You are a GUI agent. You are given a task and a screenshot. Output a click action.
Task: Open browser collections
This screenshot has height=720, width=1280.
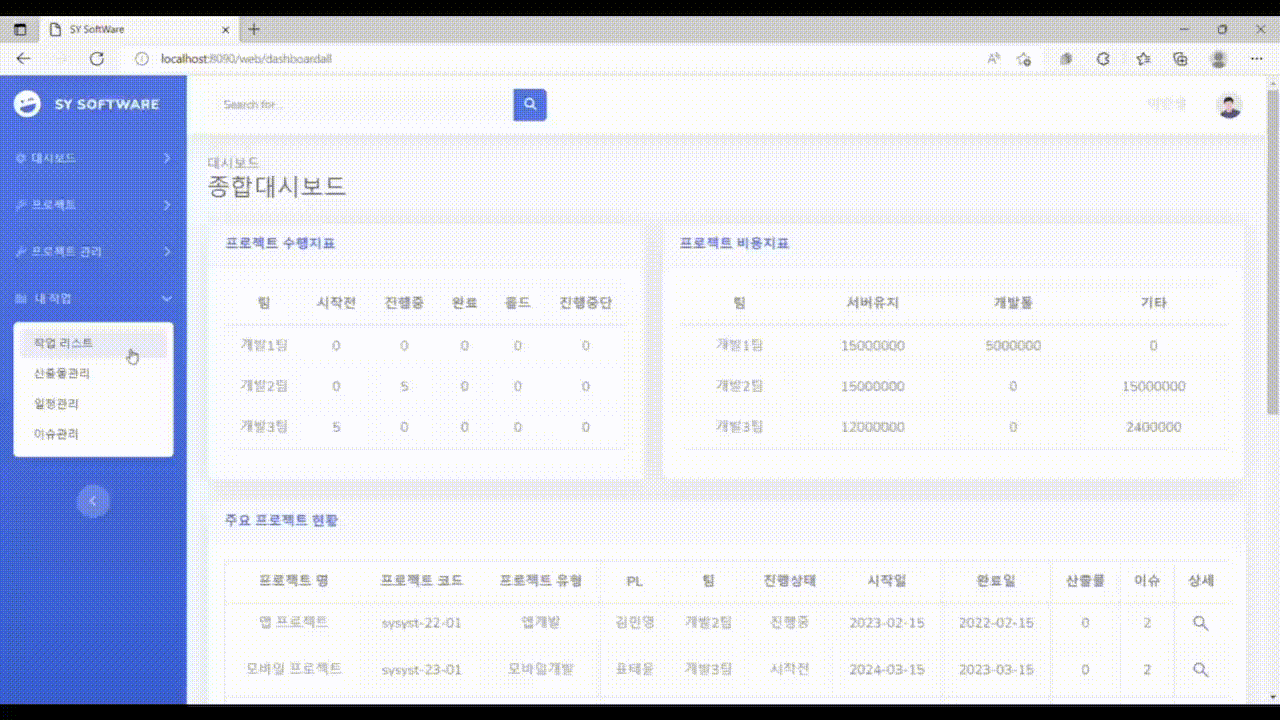pos(1181,59)
